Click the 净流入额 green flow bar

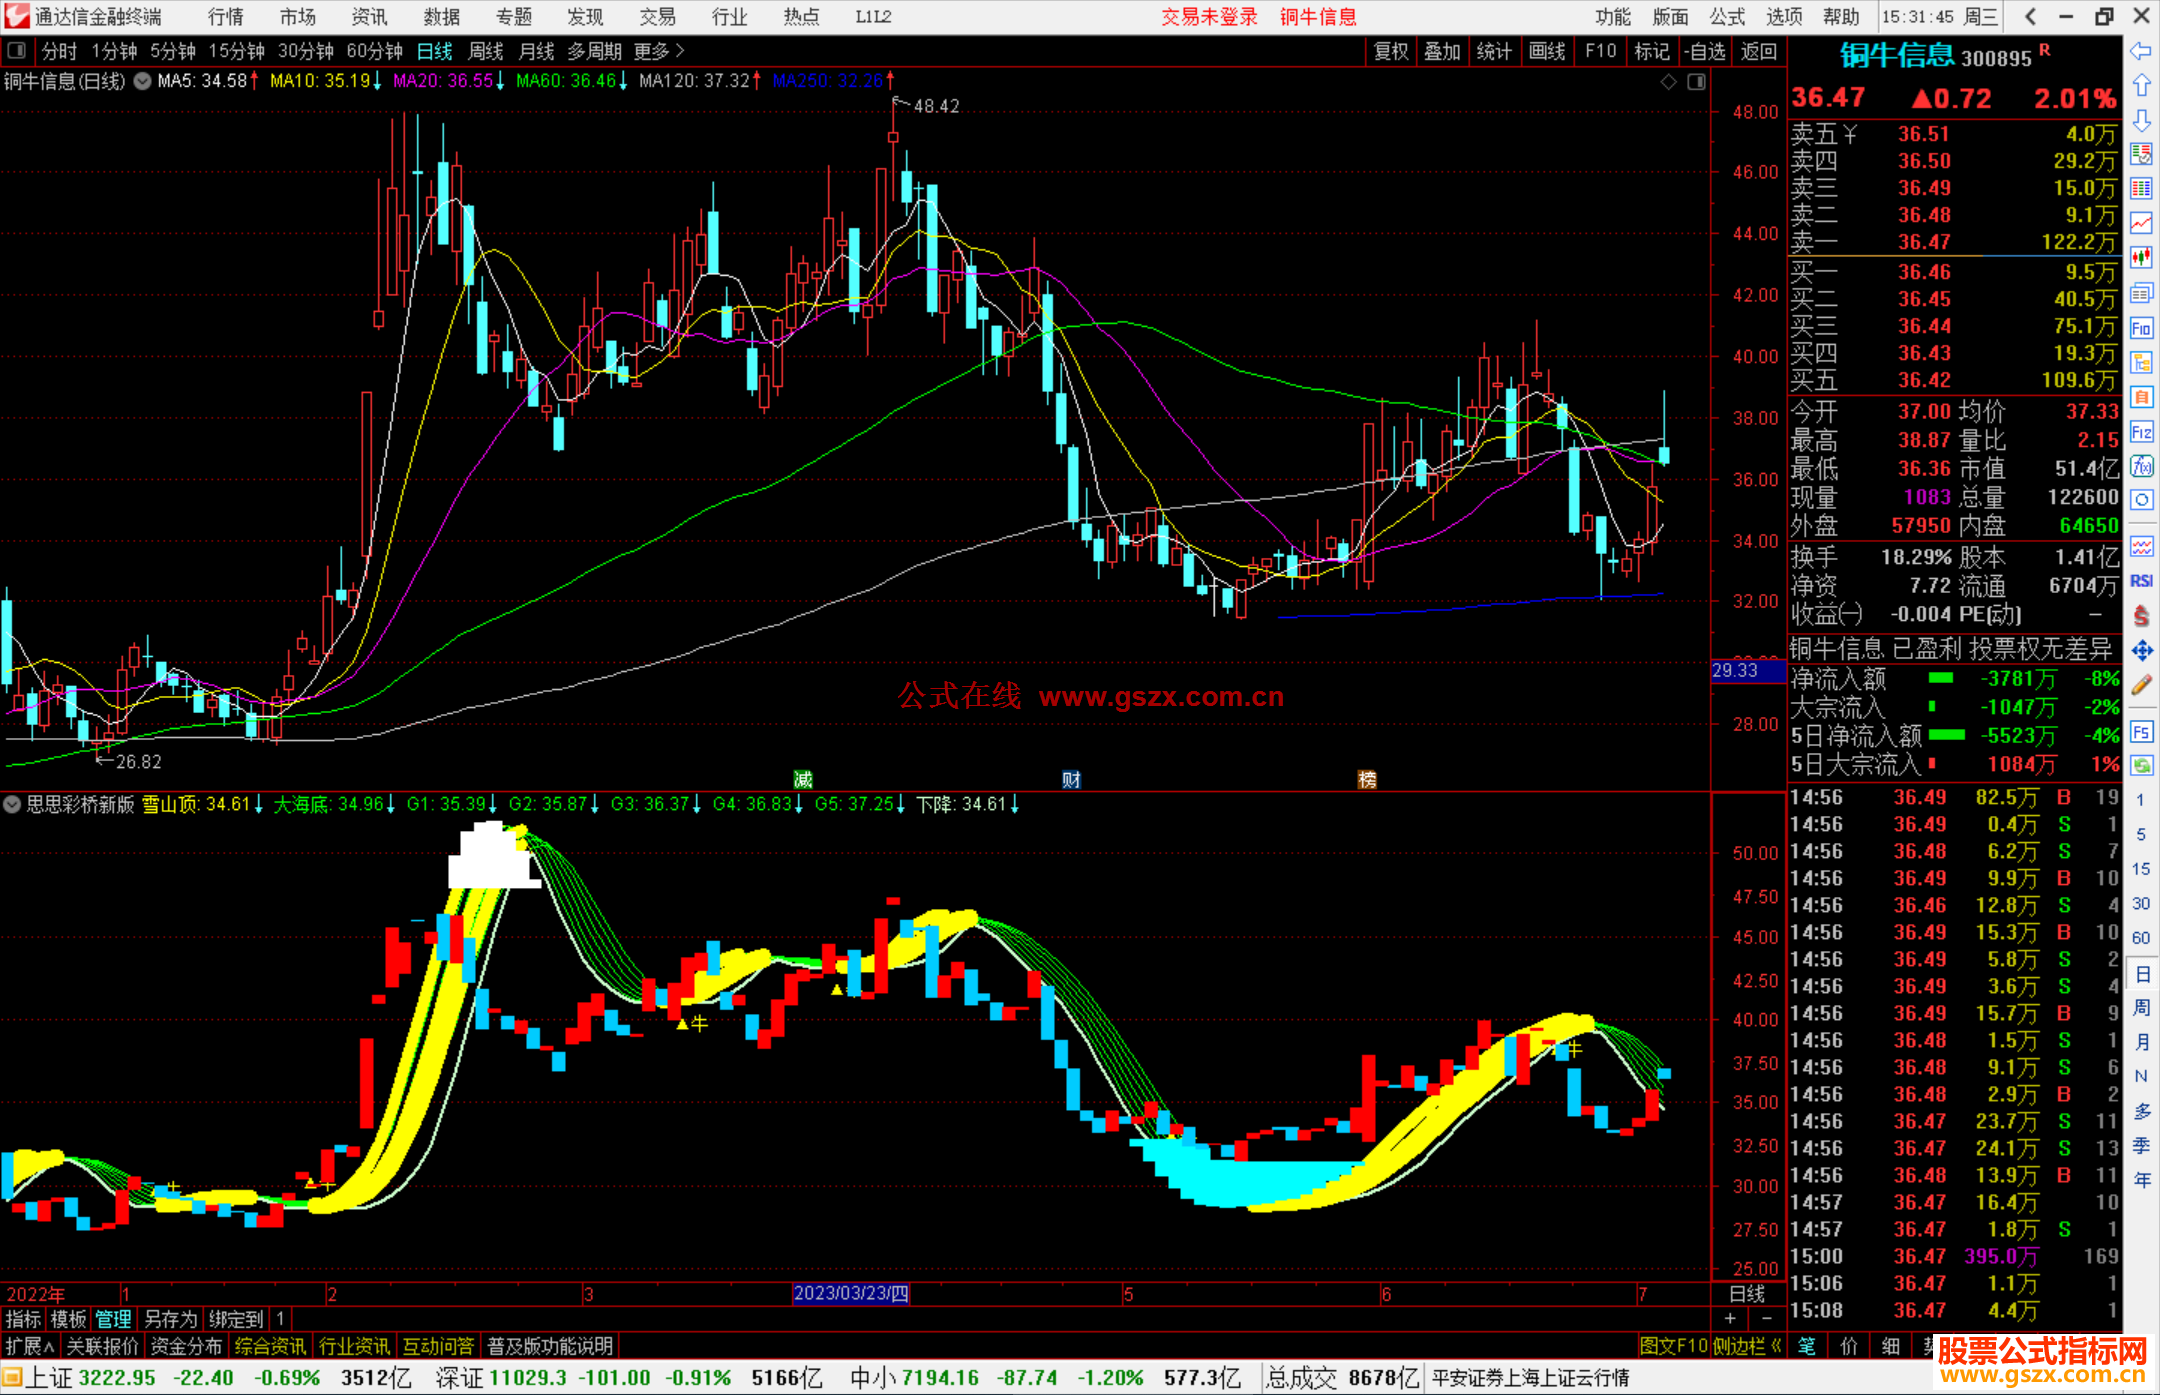pyautogui.click(x=1941, y=679)
